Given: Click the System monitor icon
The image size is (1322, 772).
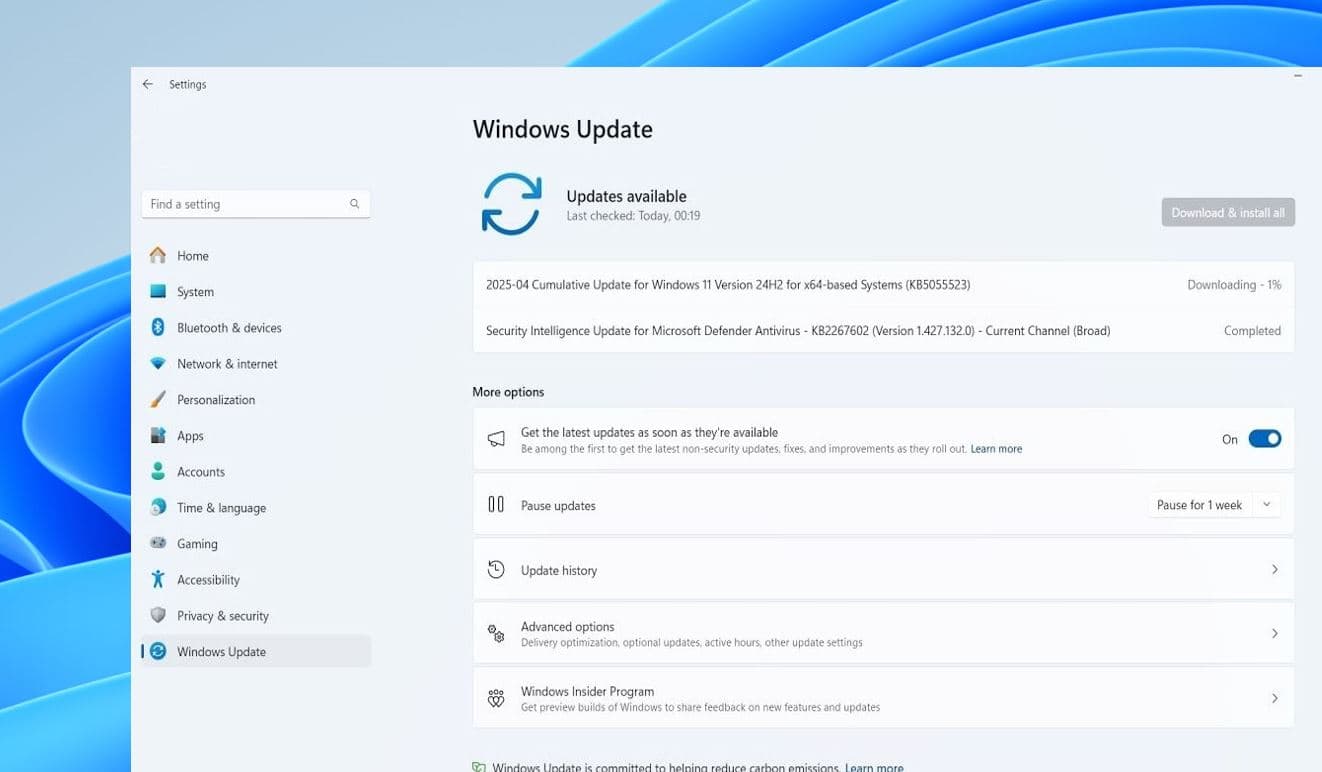Looking at the screenshot, I should click(158, 292).
